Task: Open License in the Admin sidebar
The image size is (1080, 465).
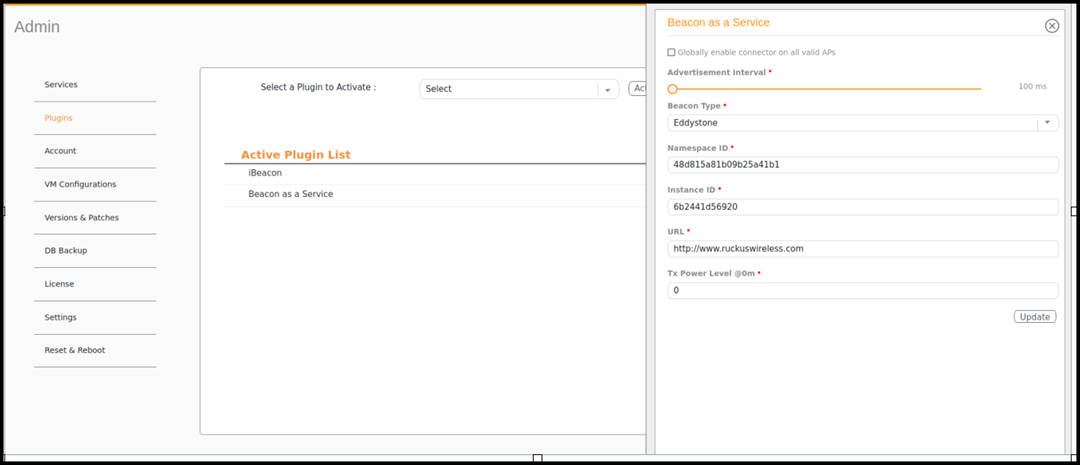Action: [x=59, y=284]
